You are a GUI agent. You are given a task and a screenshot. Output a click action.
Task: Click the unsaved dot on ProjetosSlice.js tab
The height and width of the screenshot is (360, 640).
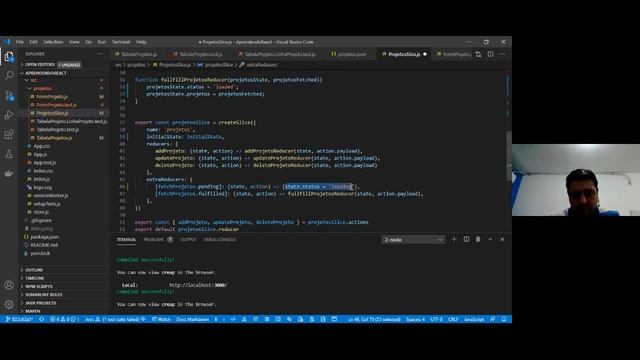425,54
